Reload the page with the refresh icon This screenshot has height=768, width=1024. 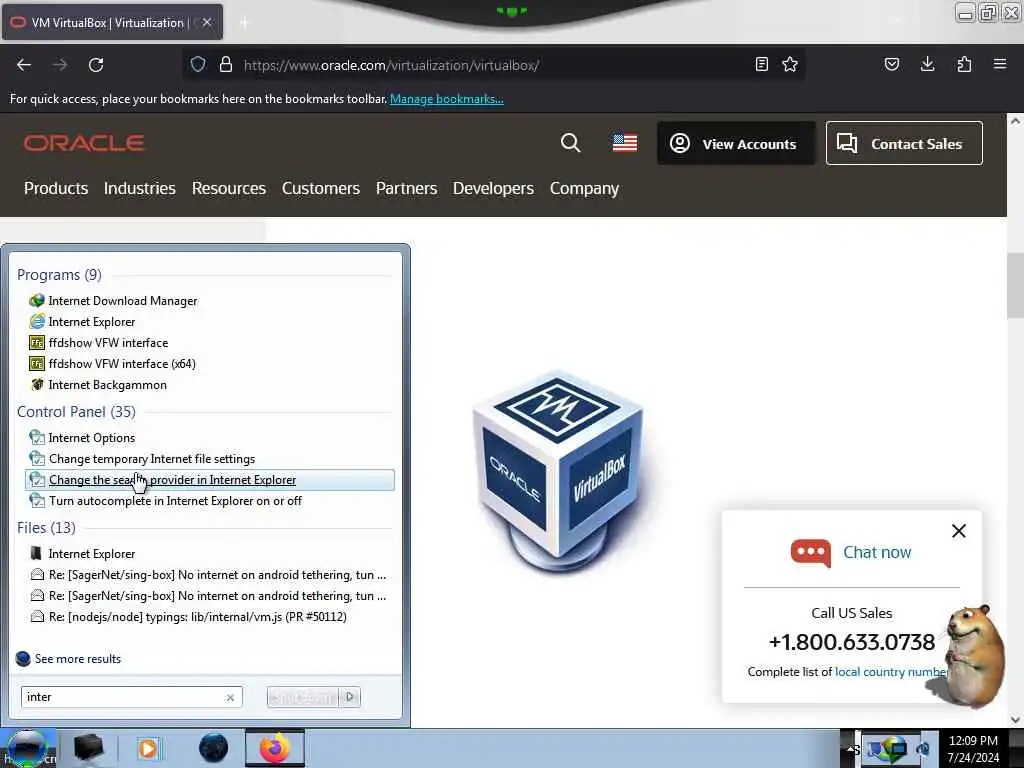tap(96, 65)
